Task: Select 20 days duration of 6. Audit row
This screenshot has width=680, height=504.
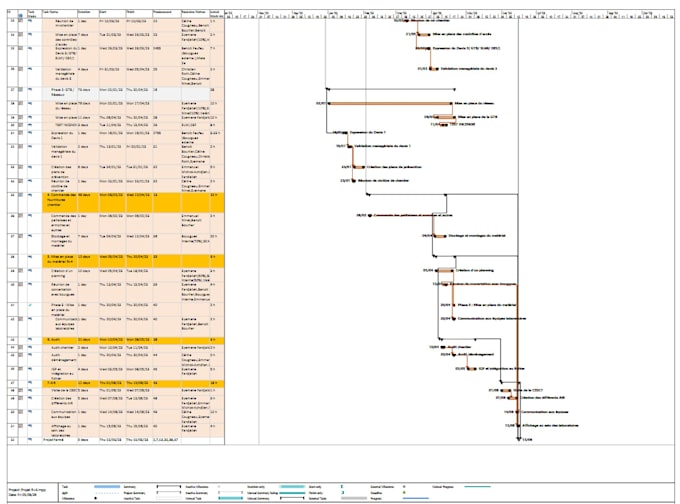Action: tap(88, 340)
